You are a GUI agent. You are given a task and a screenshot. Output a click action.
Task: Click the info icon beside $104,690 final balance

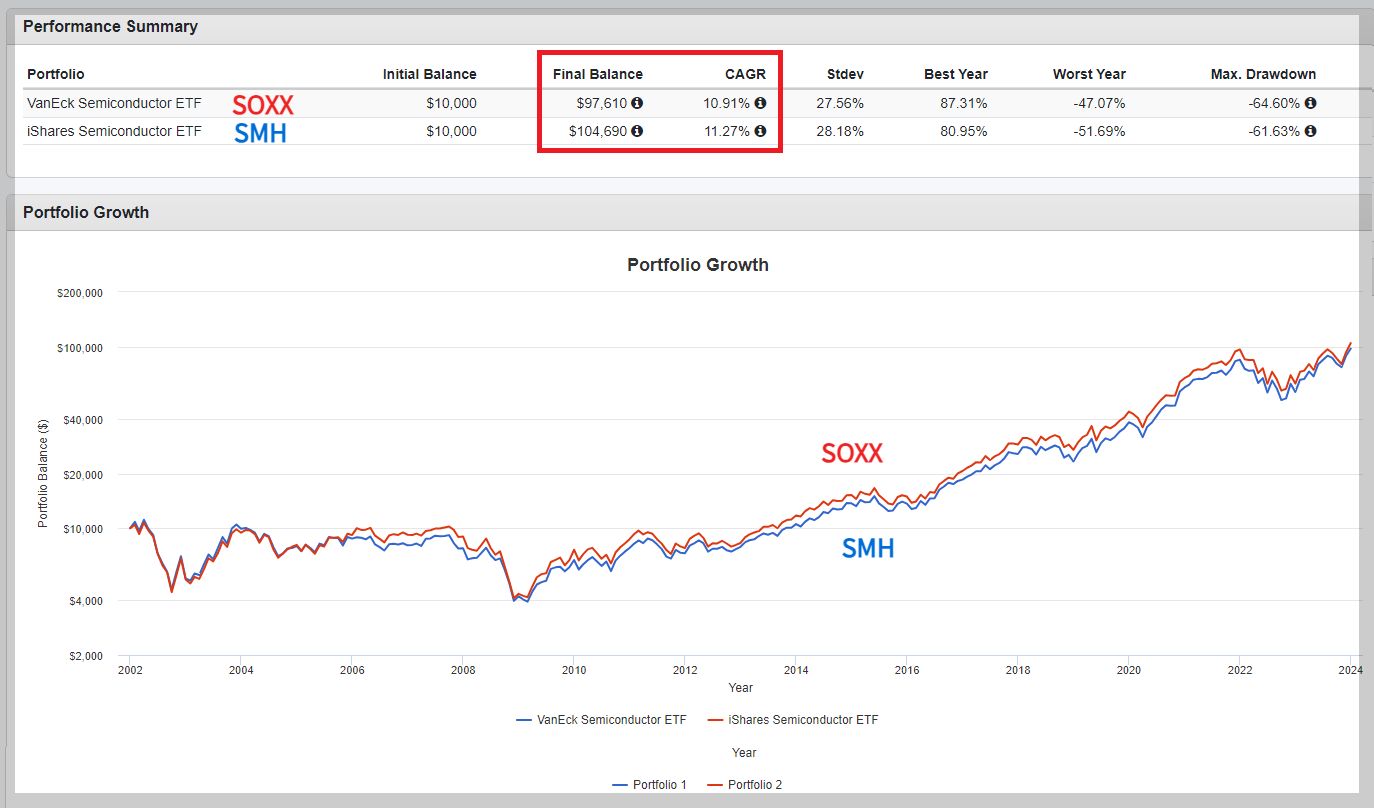(x=637, y=131)
